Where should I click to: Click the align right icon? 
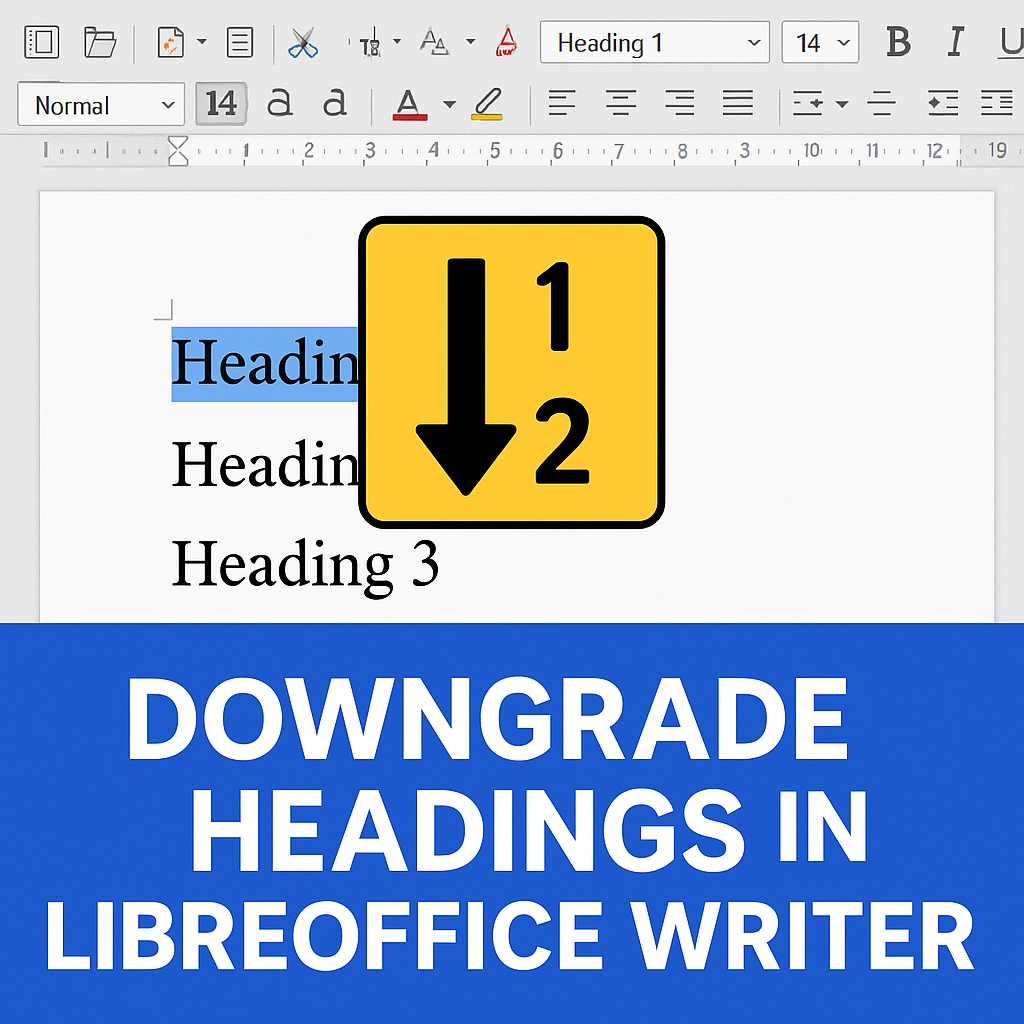(x=680, y=103)
